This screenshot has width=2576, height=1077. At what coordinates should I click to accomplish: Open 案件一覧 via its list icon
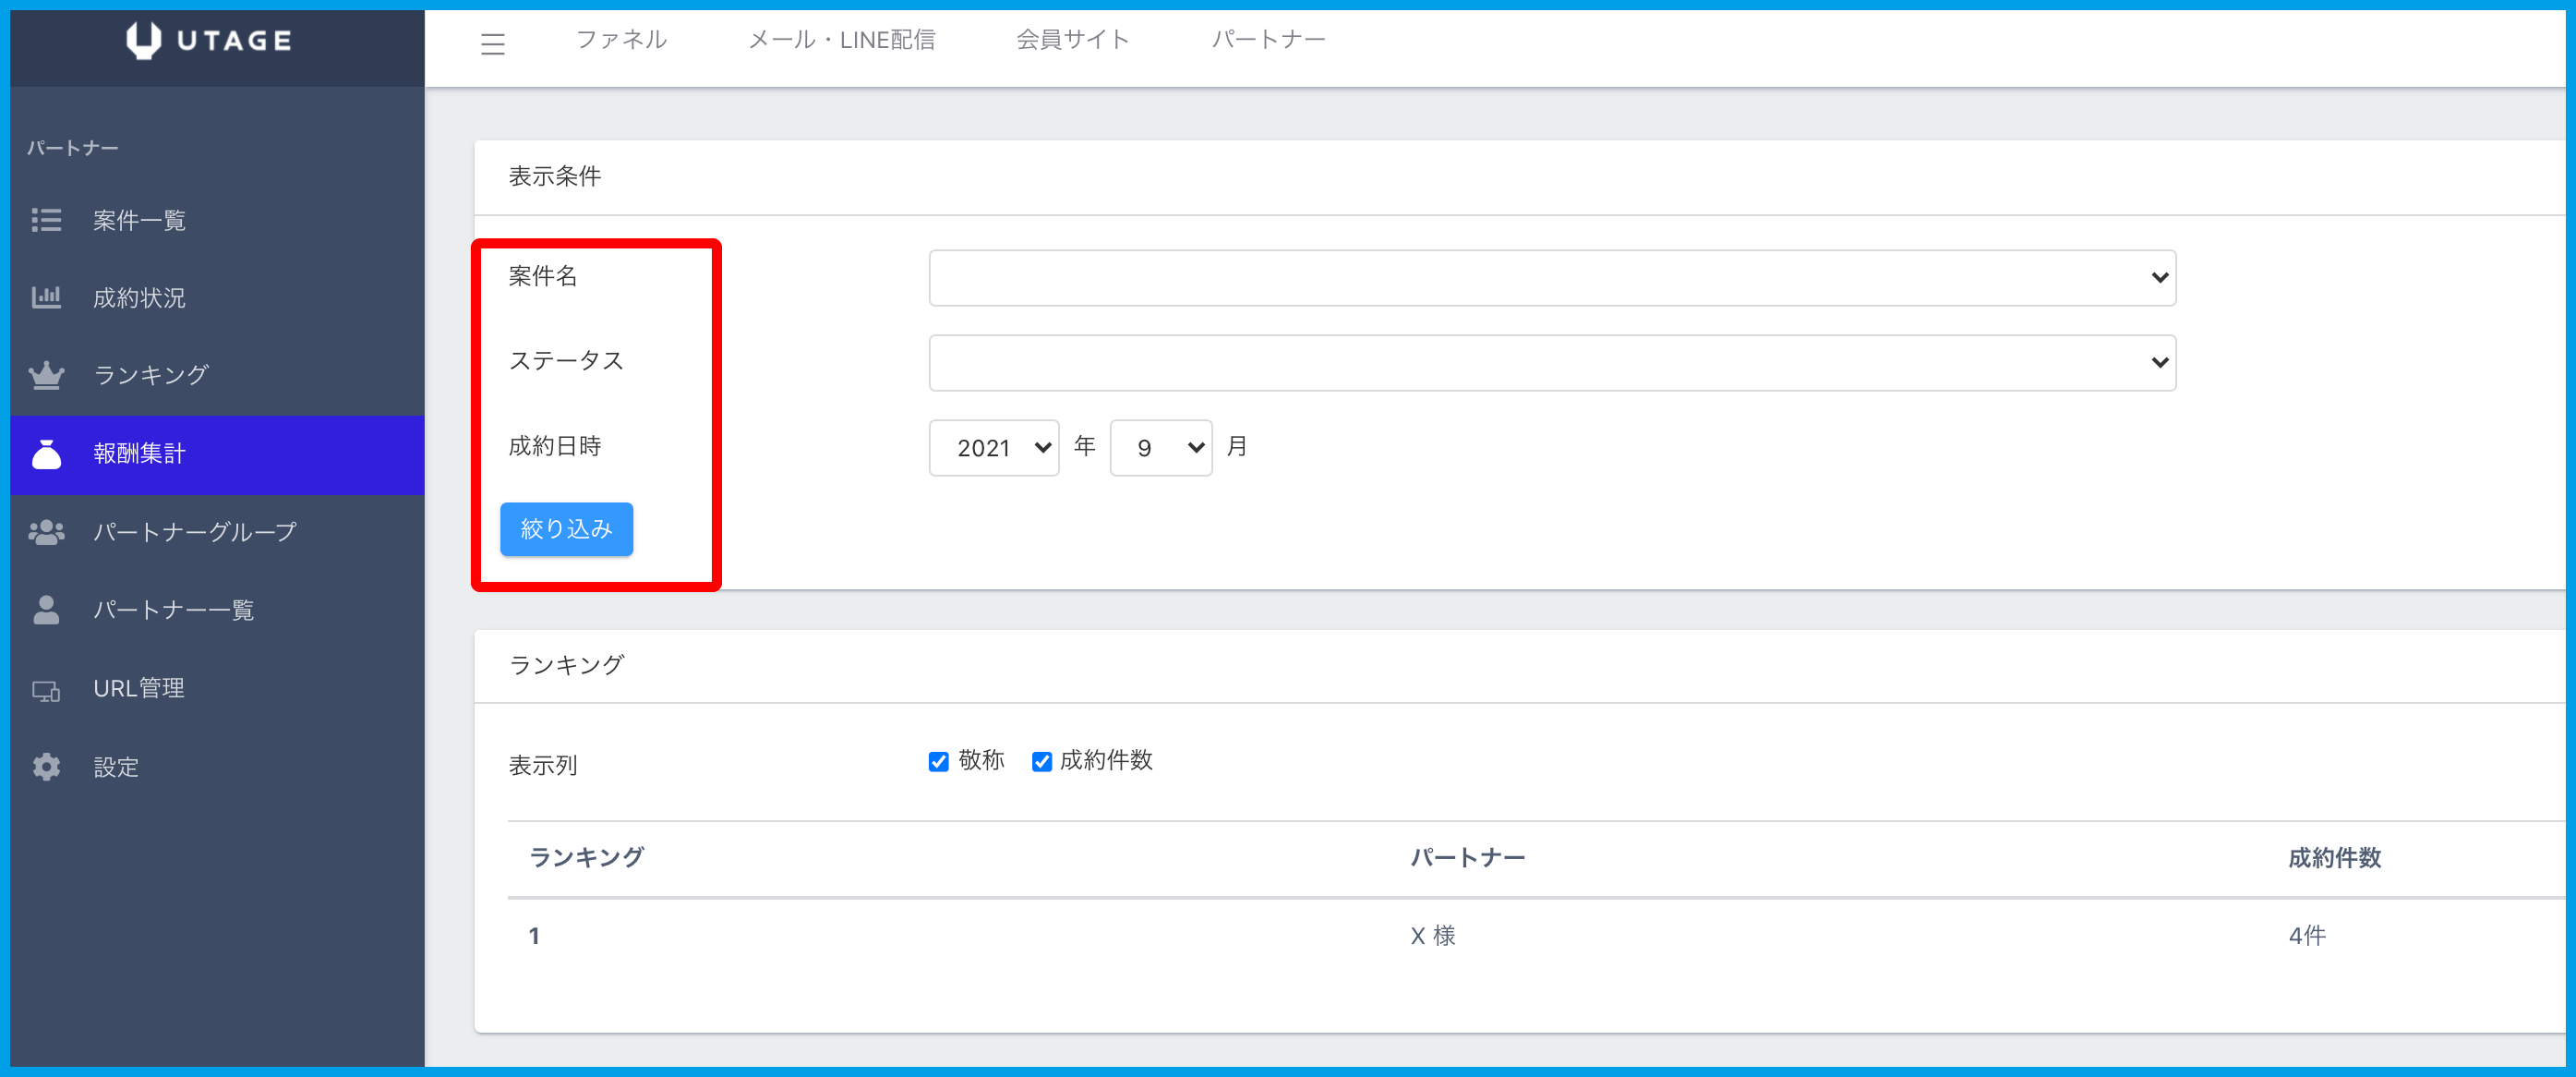pyautogui.click(x=46, y=220)
